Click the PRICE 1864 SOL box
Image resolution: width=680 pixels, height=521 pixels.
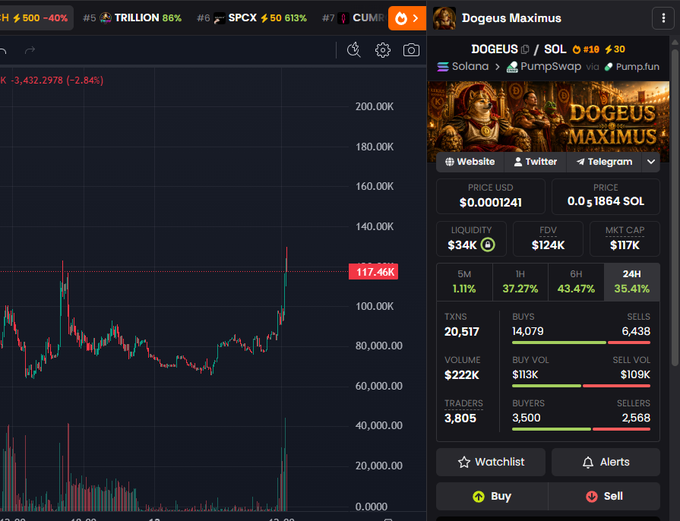[606, 196]
